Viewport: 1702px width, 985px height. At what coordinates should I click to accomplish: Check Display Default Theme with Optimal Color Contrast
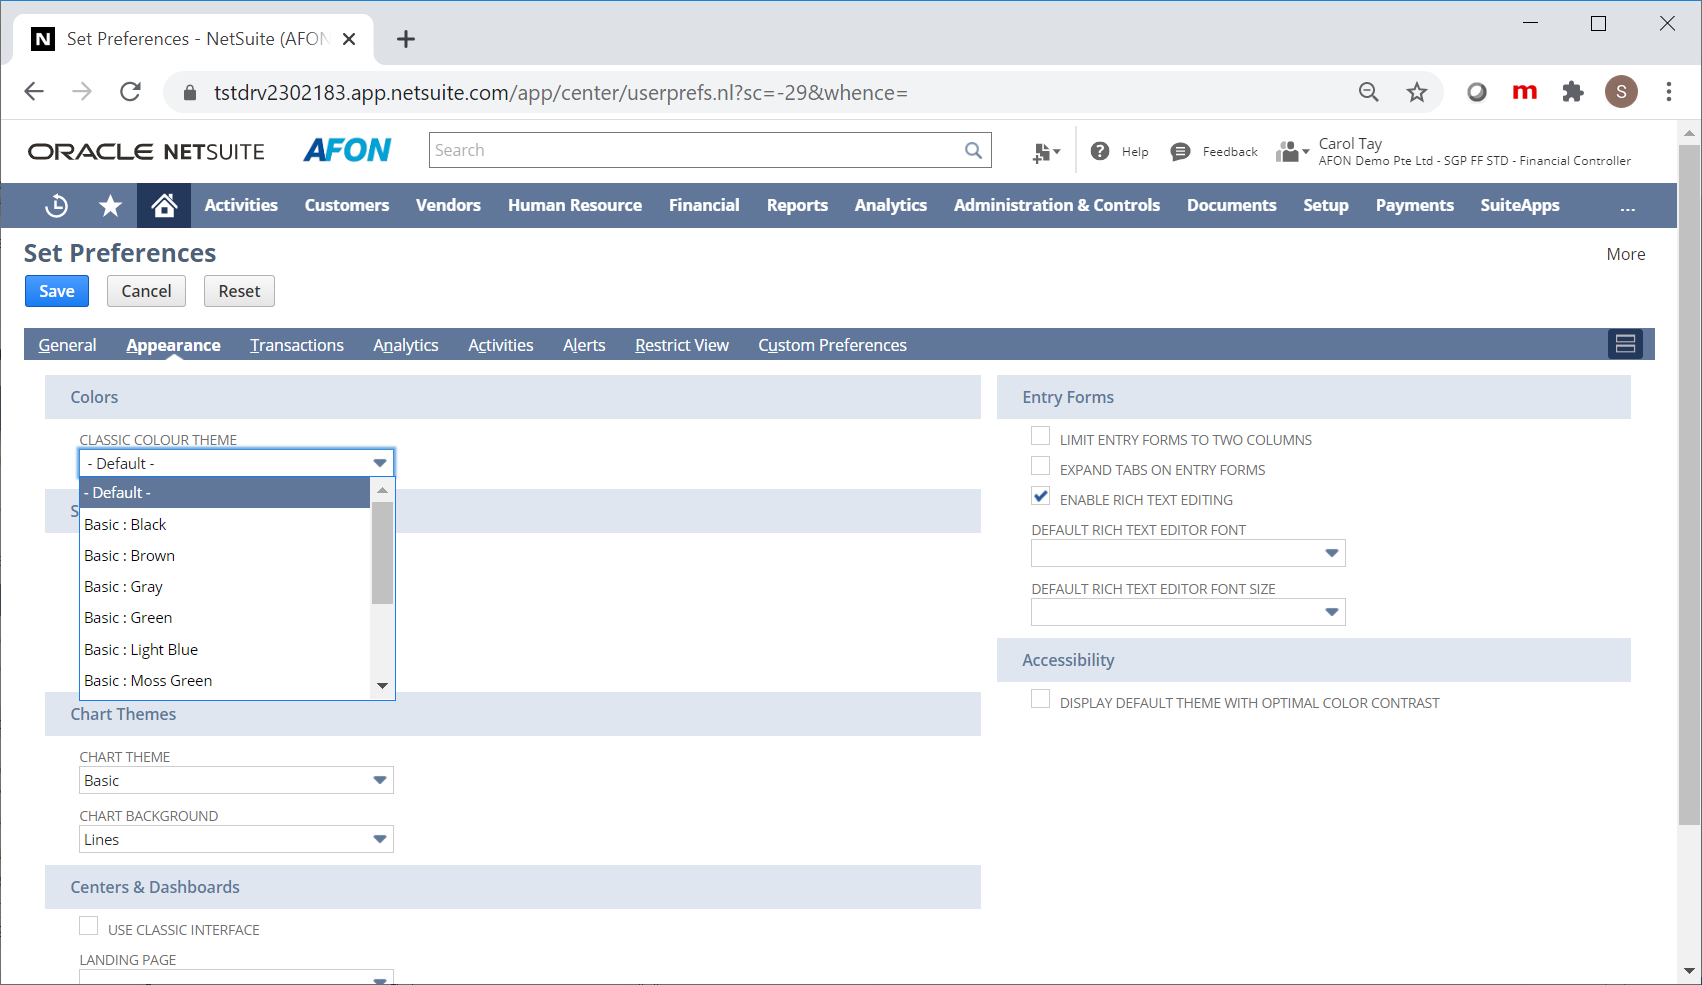coord(1040,698)
